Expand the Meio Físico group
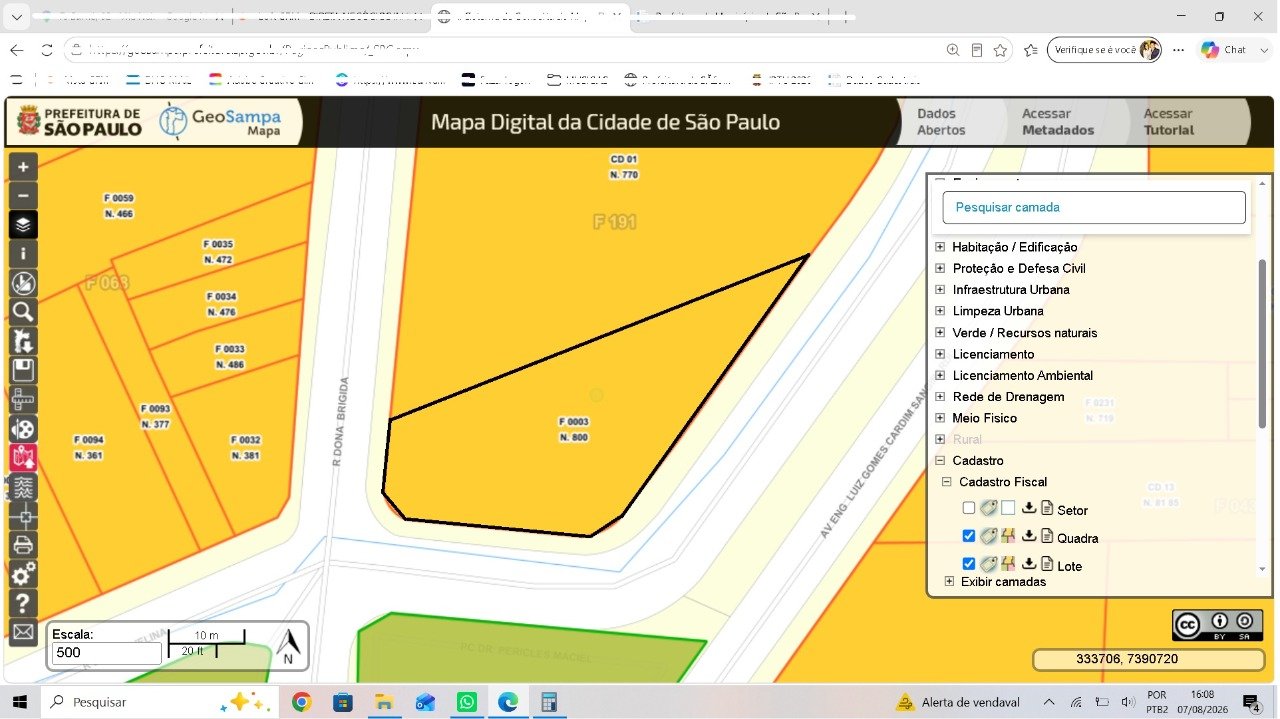This screenshot has height=719, width=1280. (x=940, y=418)
